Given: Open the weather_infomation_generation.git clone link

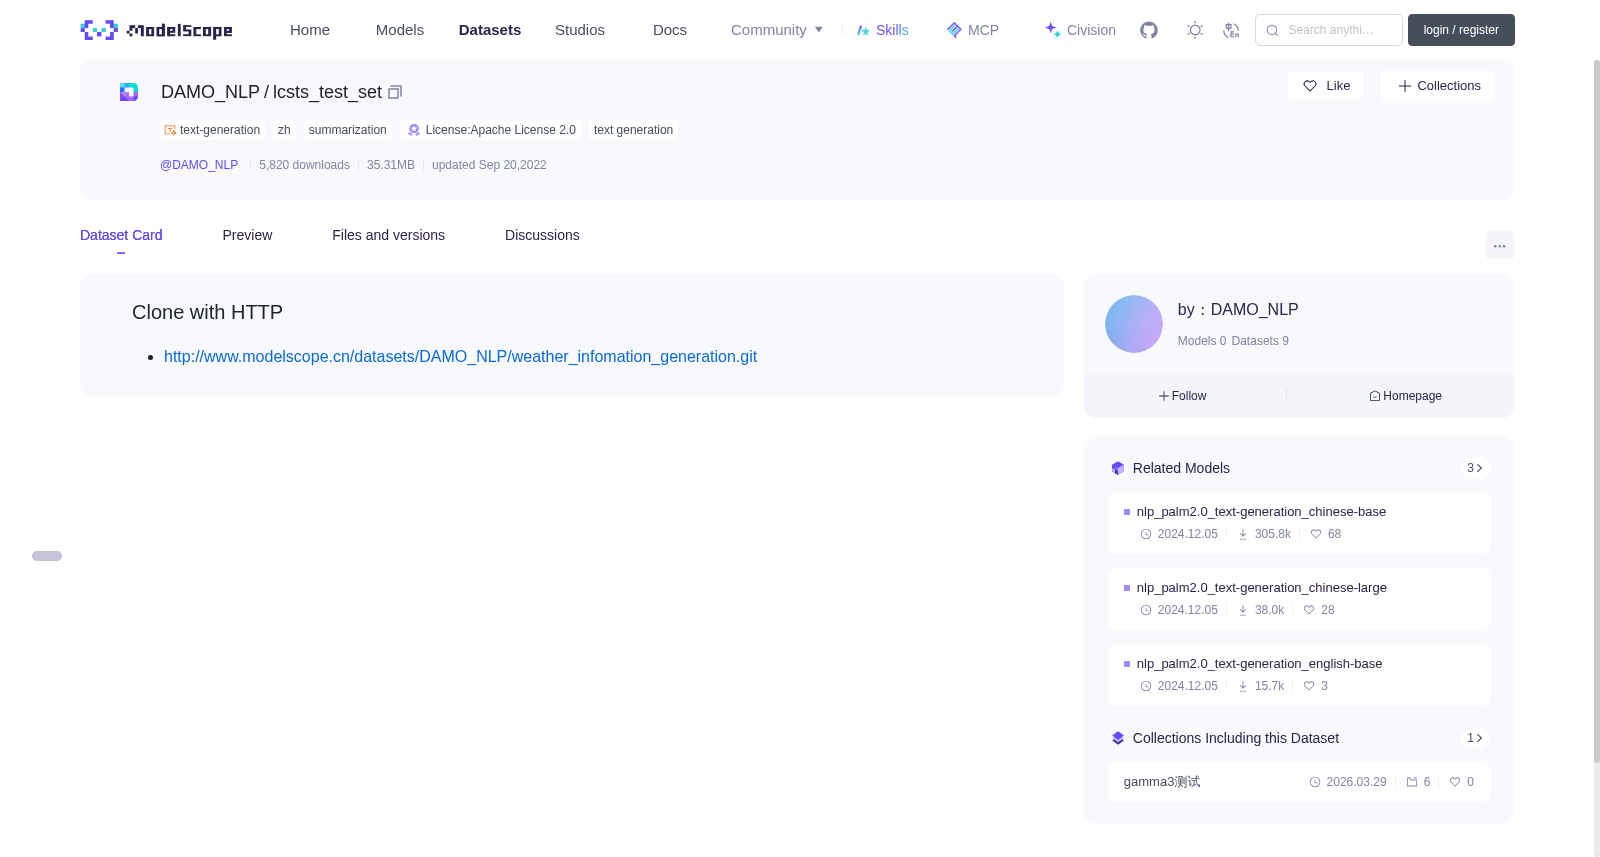Looking at the screenshot, I should tap(460, 357).
